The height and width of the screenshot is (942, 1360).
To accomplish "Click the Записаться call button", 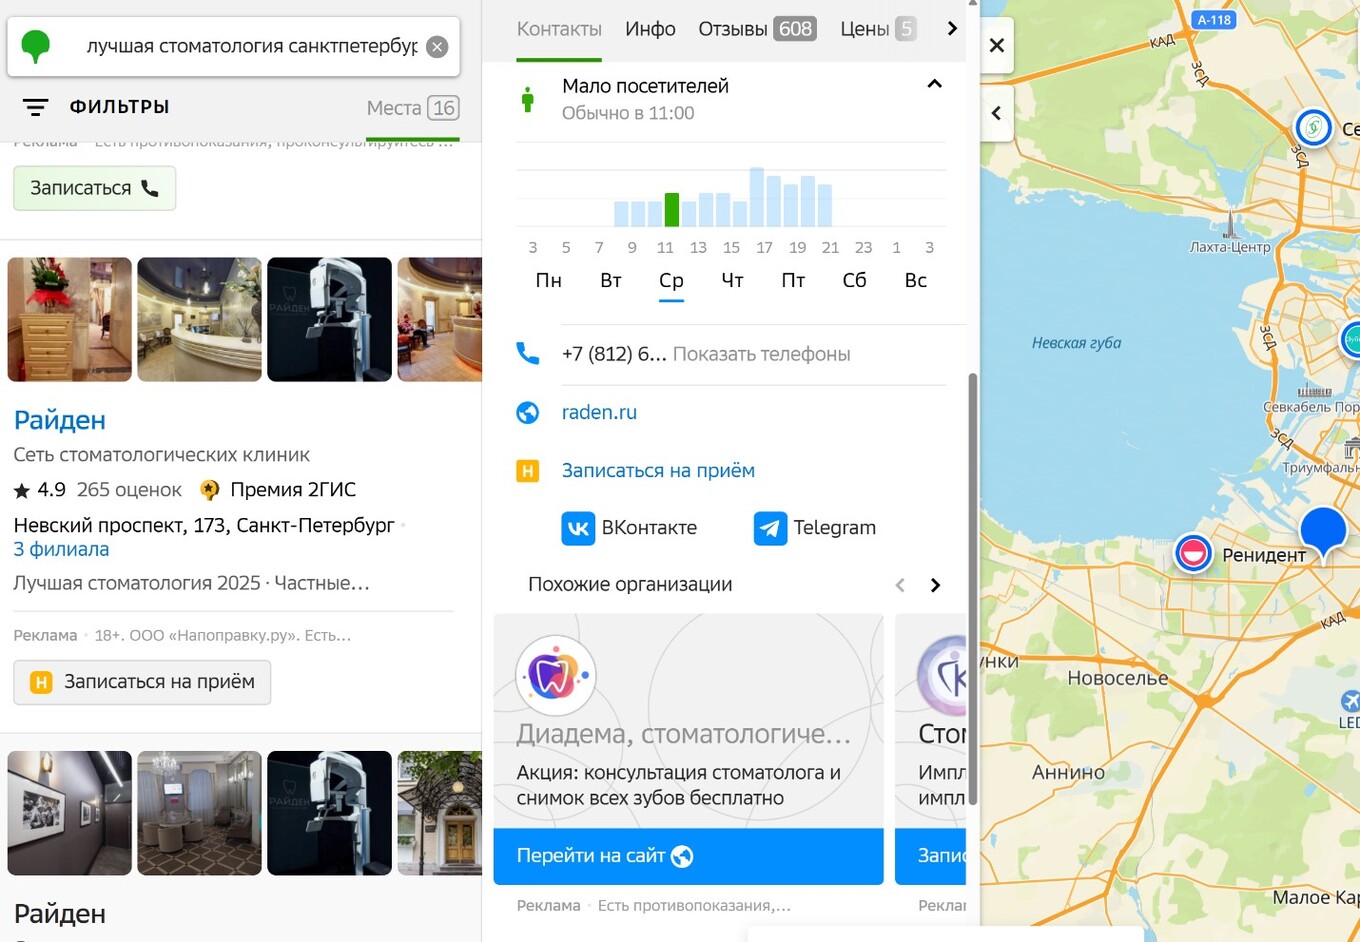I will tap(95, 188).
